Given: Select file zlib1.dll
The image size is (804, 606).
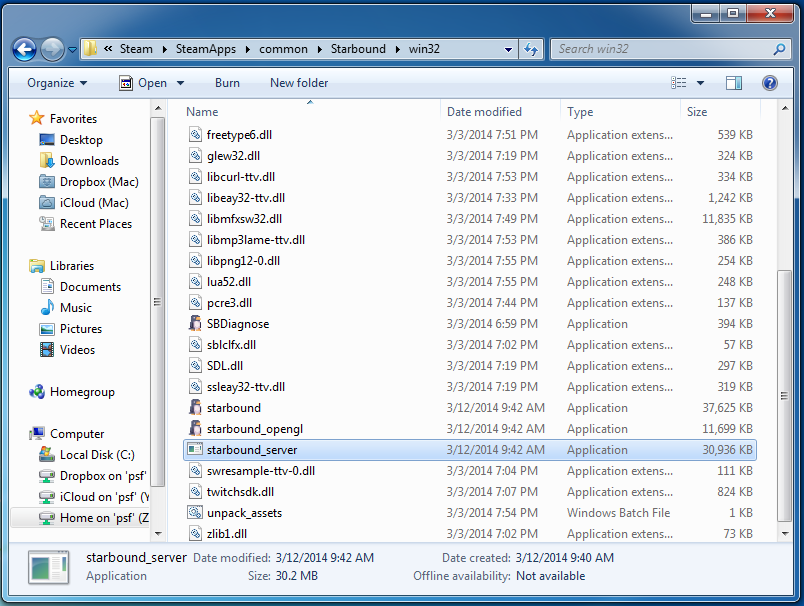Looking at the screenshot, I should pyautogui.click(x=227, y=534).
